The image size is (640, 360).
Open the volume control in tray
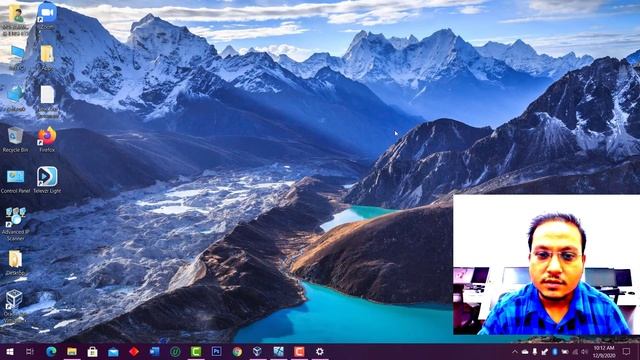[x=584, y=351]
